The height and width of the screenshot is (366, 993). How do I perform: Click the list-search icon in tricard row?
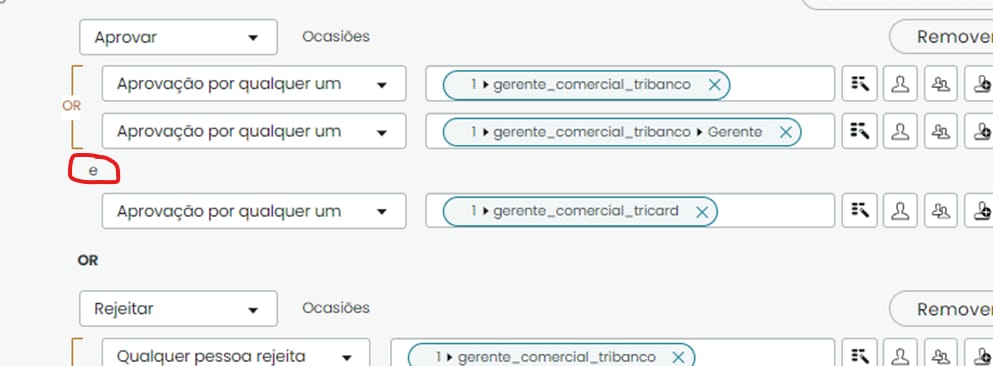point(859,210)
